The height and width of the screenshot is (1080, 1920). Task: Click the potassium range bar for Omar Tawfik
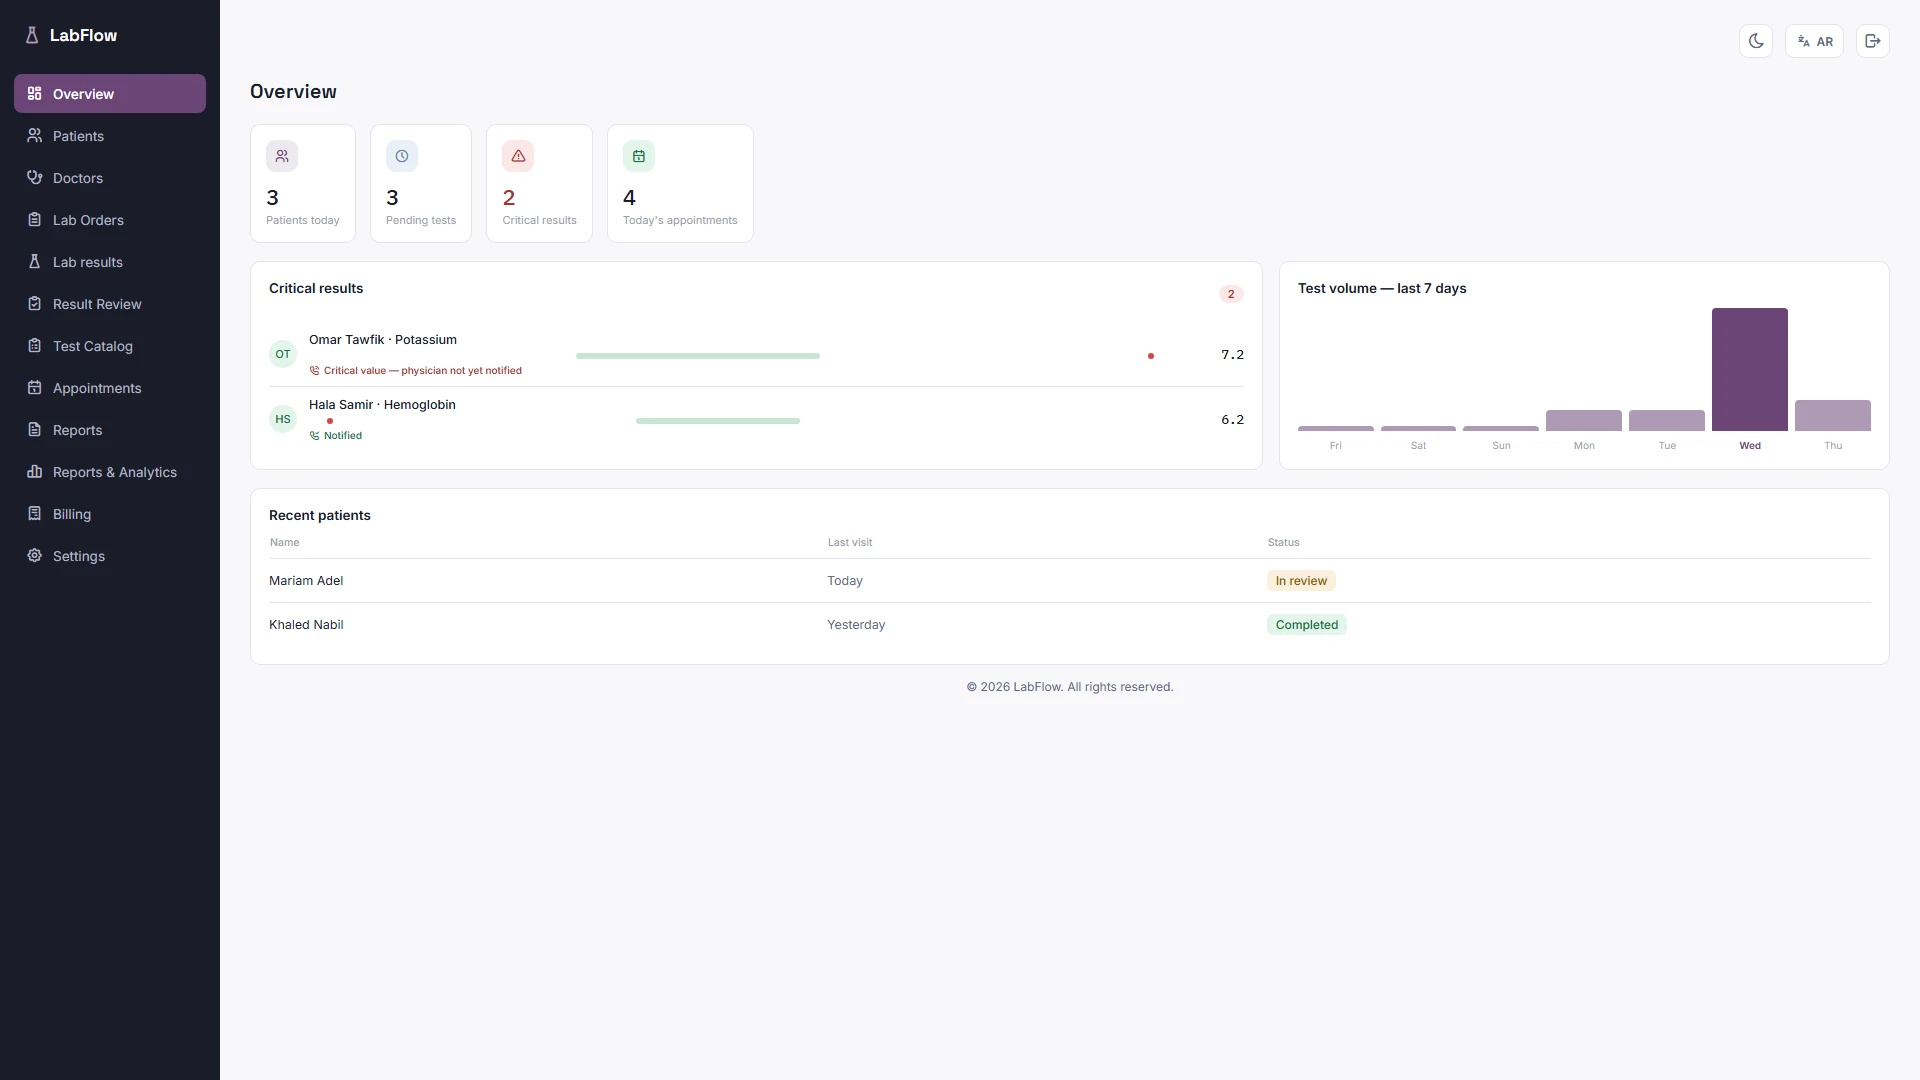[x=698, y=356]
